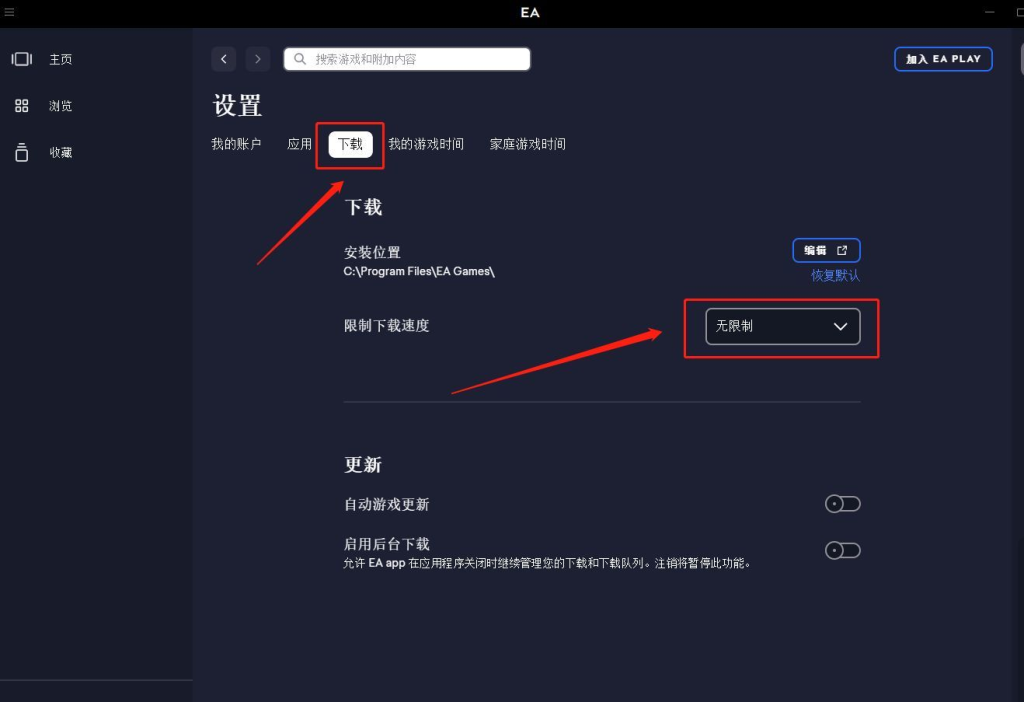Image resolution: width=1024 pixels, height=702 pixels.
Task: Click the 设置 page heading
Action: coord(237,105)
